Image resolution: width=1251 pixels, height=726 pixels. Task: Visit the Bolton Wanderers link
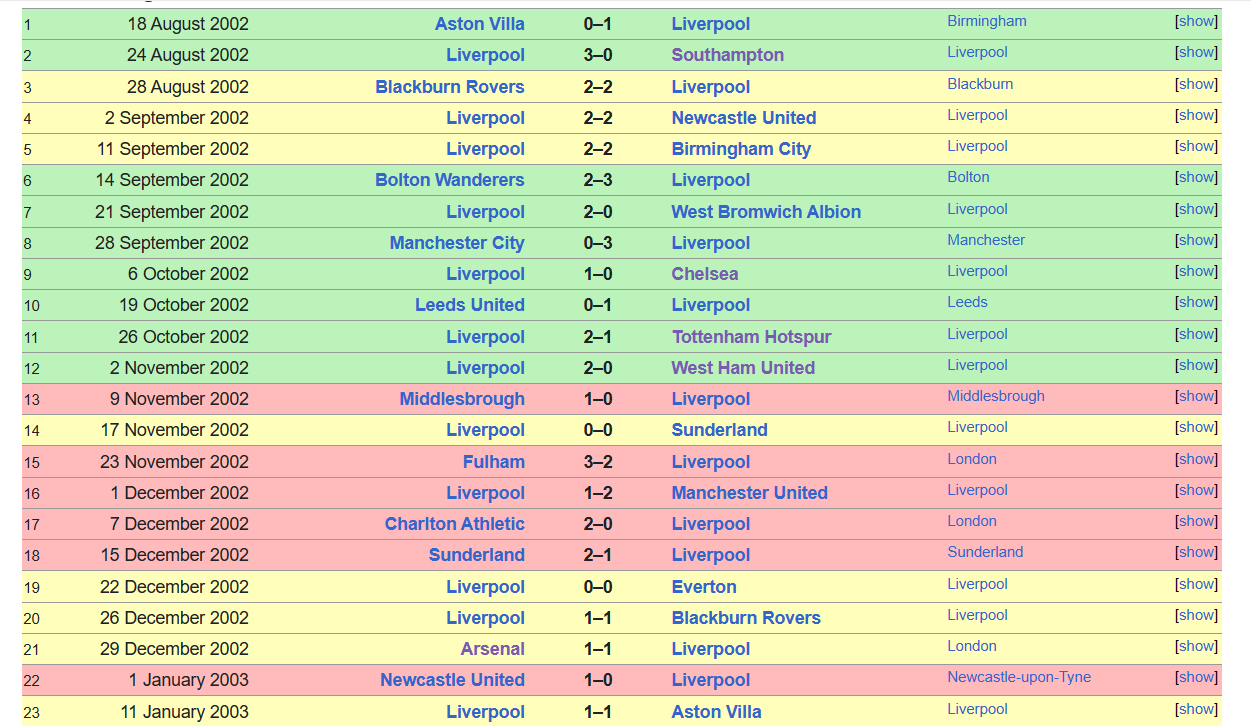450,180
